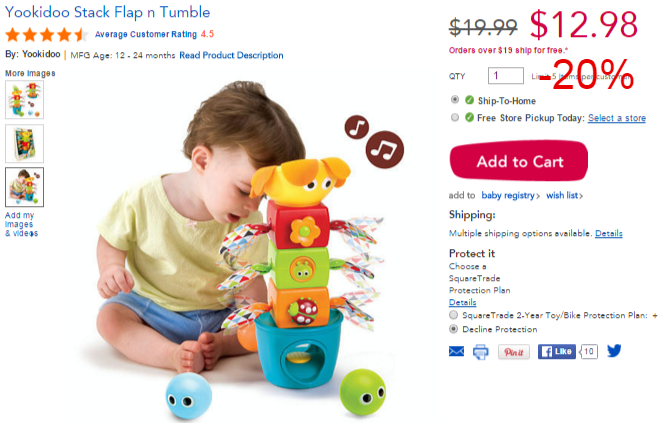View the first product thumbnail image
658x423 pixels.
(x=24, y=99)
